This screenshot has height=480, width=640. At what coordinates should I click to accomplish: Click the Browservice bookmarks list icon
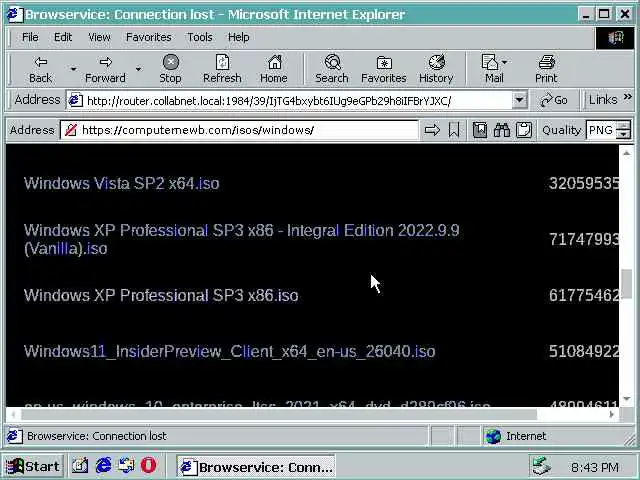[x=480, y=130]
